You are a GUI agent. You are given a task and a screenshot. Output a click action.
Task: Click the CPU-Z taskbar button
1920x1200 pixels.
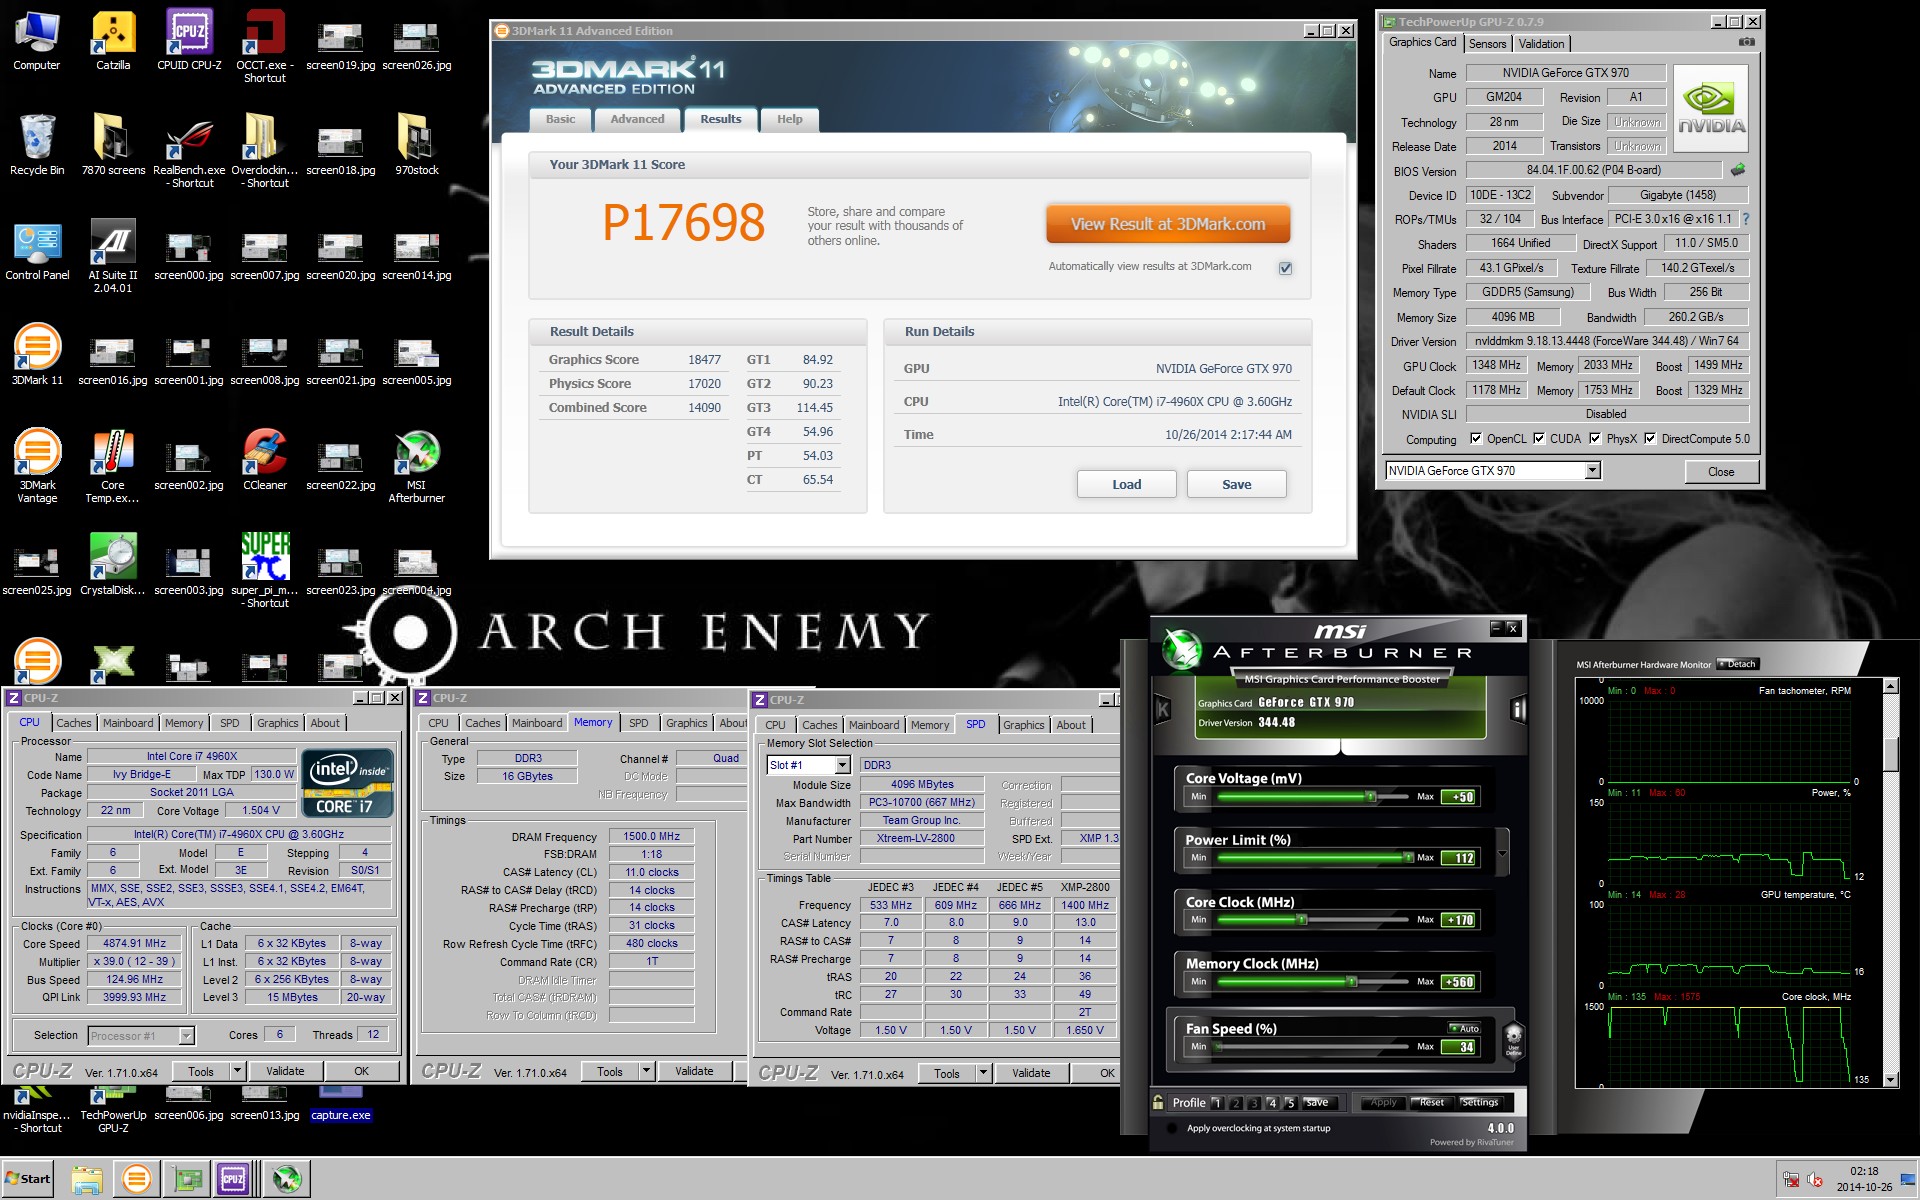click(x=233, y=1179)
